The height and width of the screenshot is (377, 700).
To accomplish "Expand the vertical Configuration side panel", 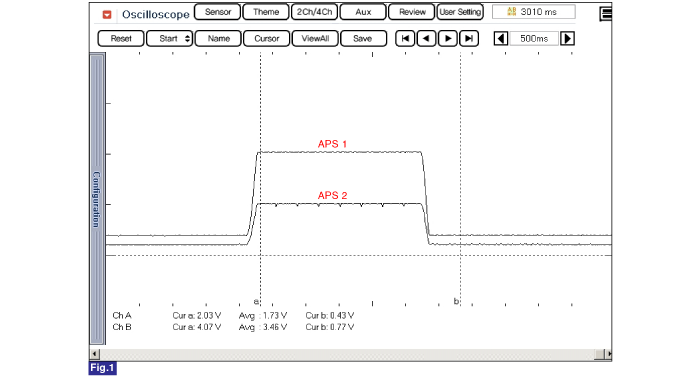I will click(x=97, y=198).
